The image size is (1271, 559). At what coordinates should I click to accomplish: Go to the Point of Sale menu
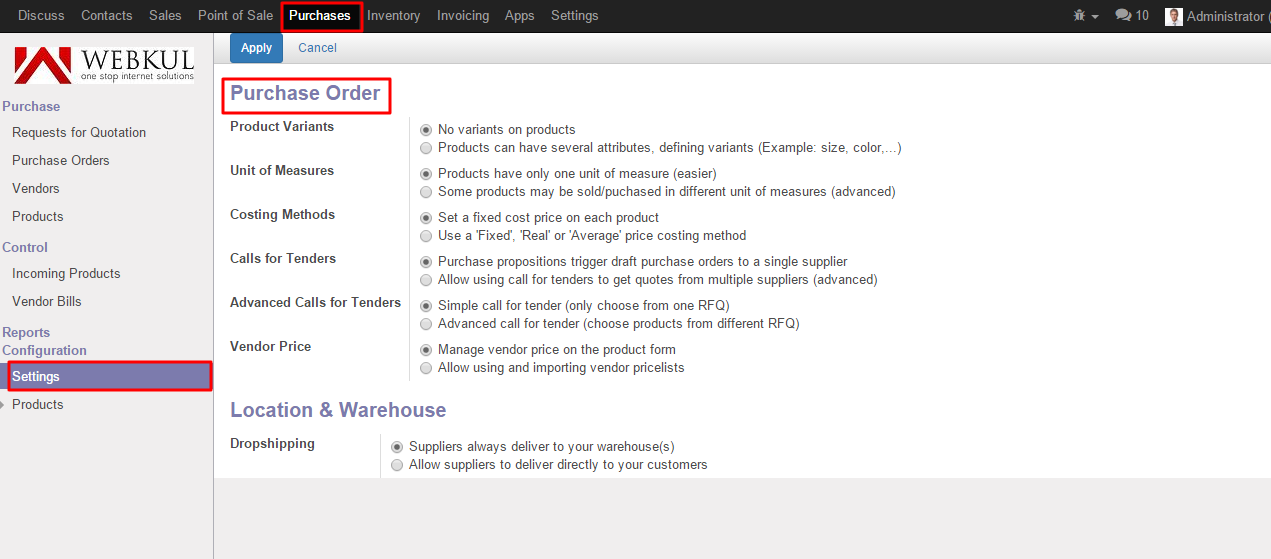coord(235,16)
